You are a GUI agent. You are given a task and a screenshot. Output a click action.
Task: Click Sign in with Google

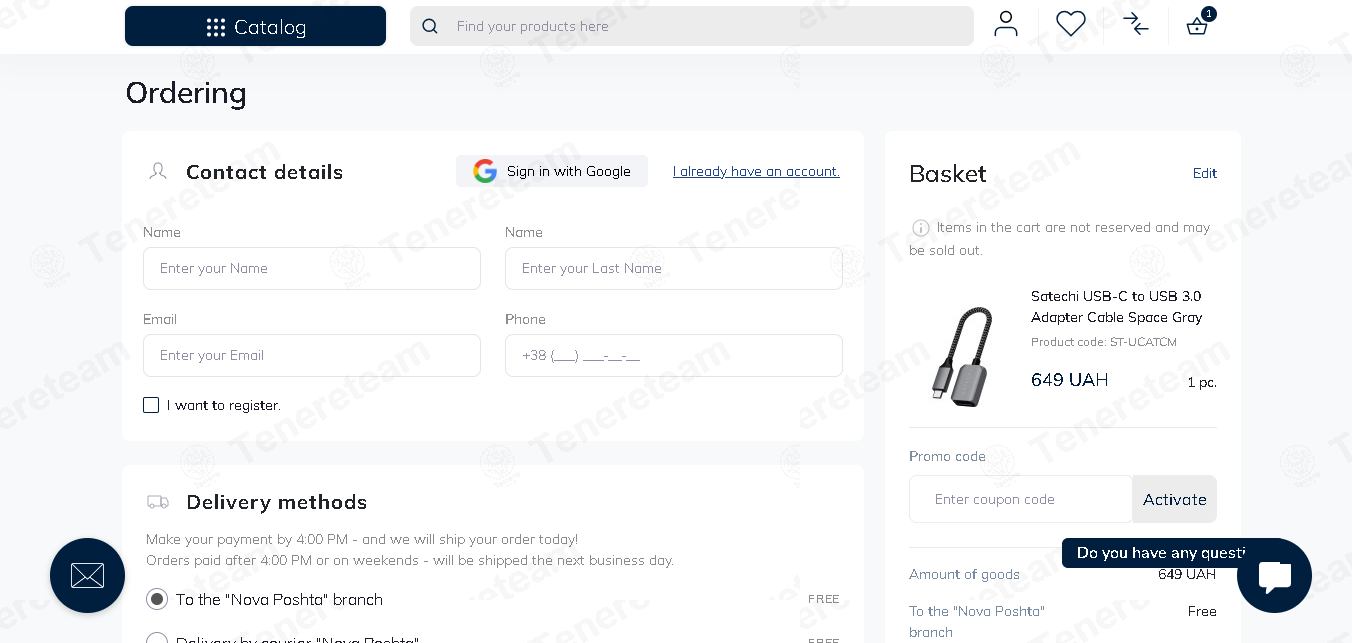click(552, 171)
